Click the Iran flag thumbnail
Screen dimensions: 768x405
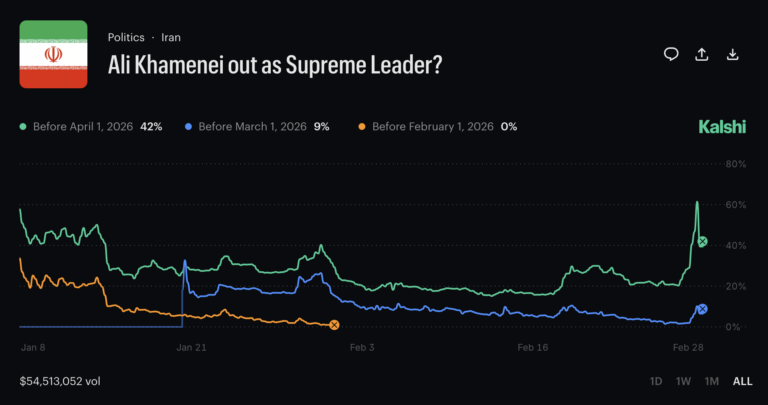(x=54, y=54)
